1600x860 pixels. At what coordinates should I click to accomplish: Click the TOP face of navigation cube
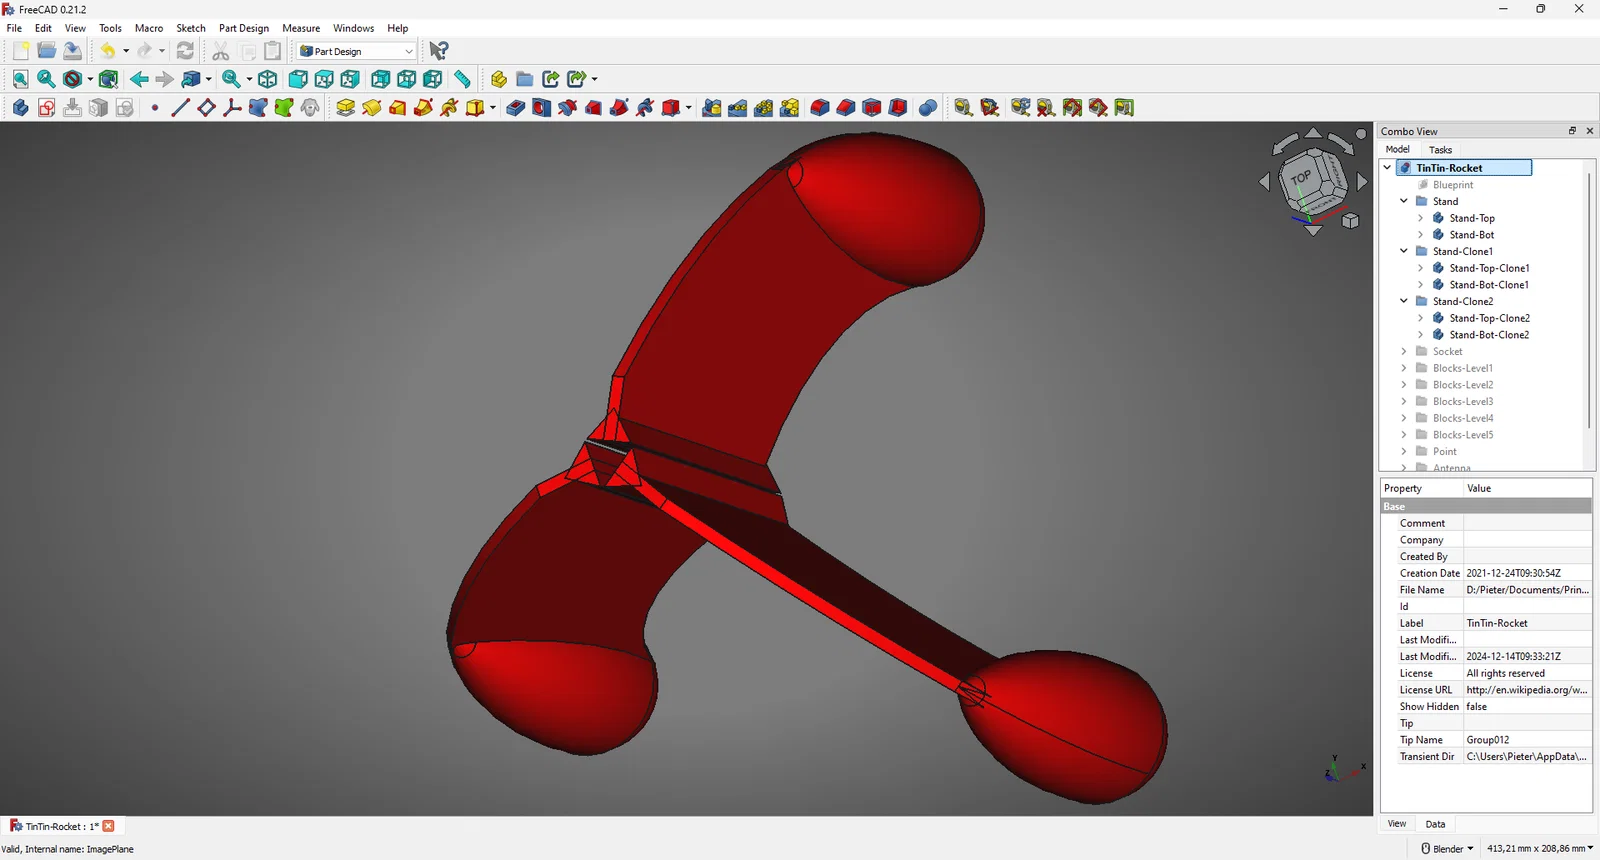point(1301,177)
